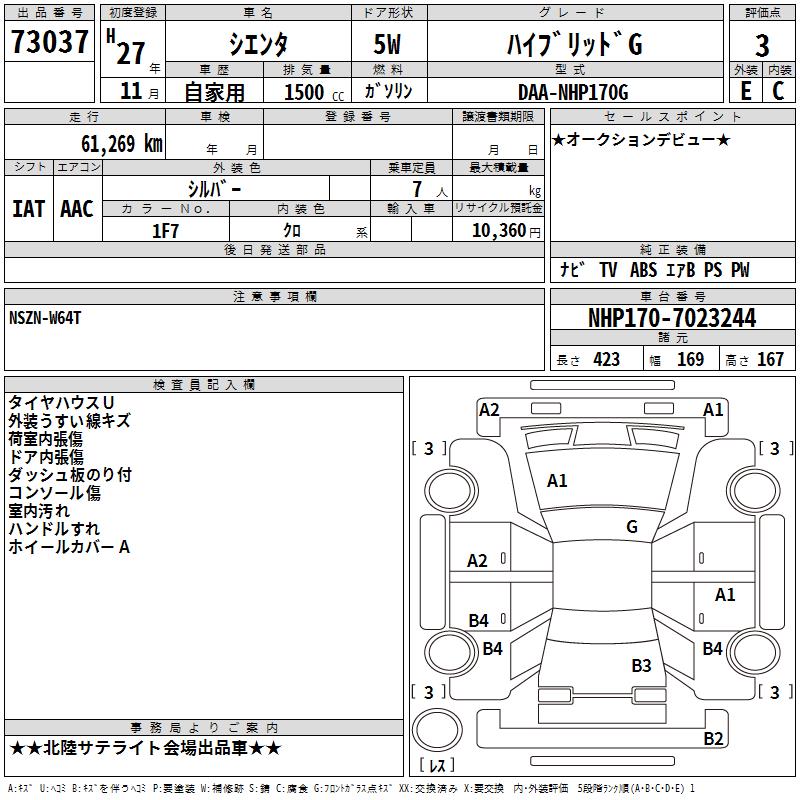Click inspector note 外装うすい線キズ
800x800 pixels.
pyautogui.click(x=69, y=420)
